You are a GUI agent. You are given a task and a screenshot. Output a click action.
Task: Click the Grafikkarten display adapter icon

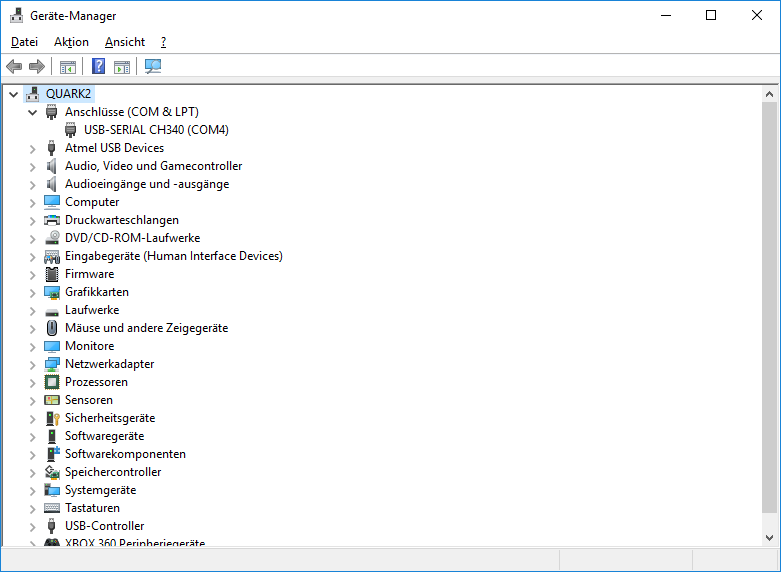[x=52, y=292]
